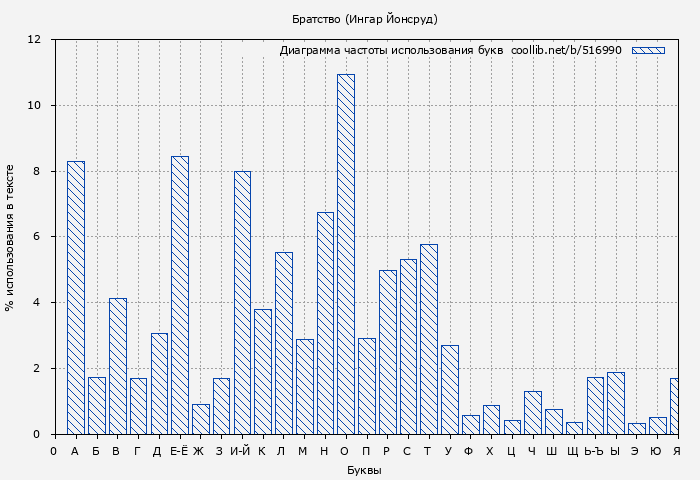Click the x-axis label Ж
700x480 pixels.
199,451
